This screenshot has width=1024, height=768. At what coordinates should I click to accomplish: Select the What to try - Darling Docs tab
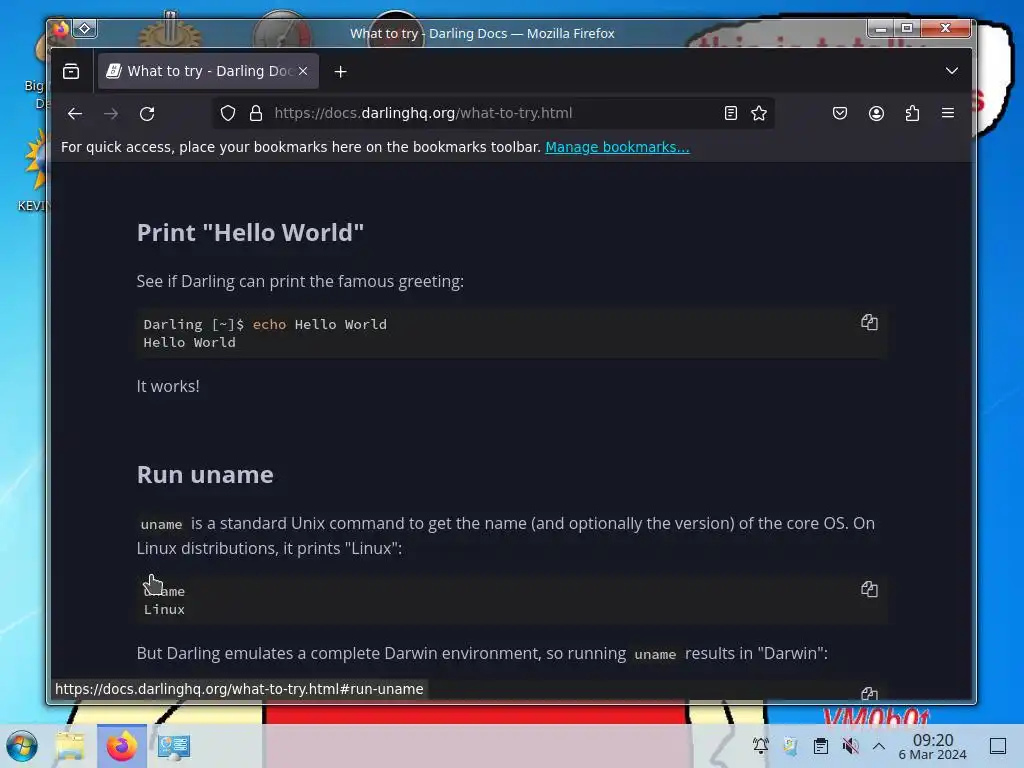click(208, 71)
